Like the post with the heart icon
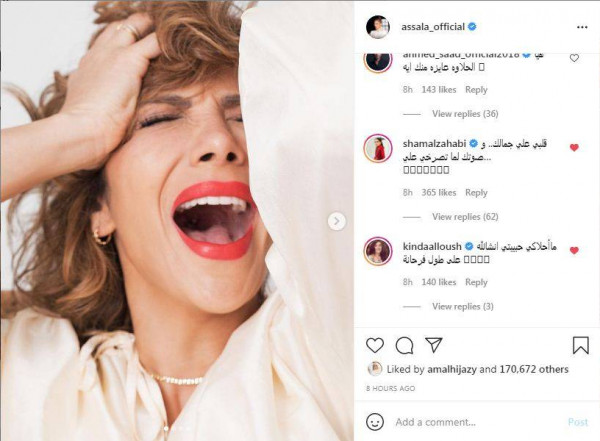The width and height of the screenshot is (600, 441). point(375,345)
